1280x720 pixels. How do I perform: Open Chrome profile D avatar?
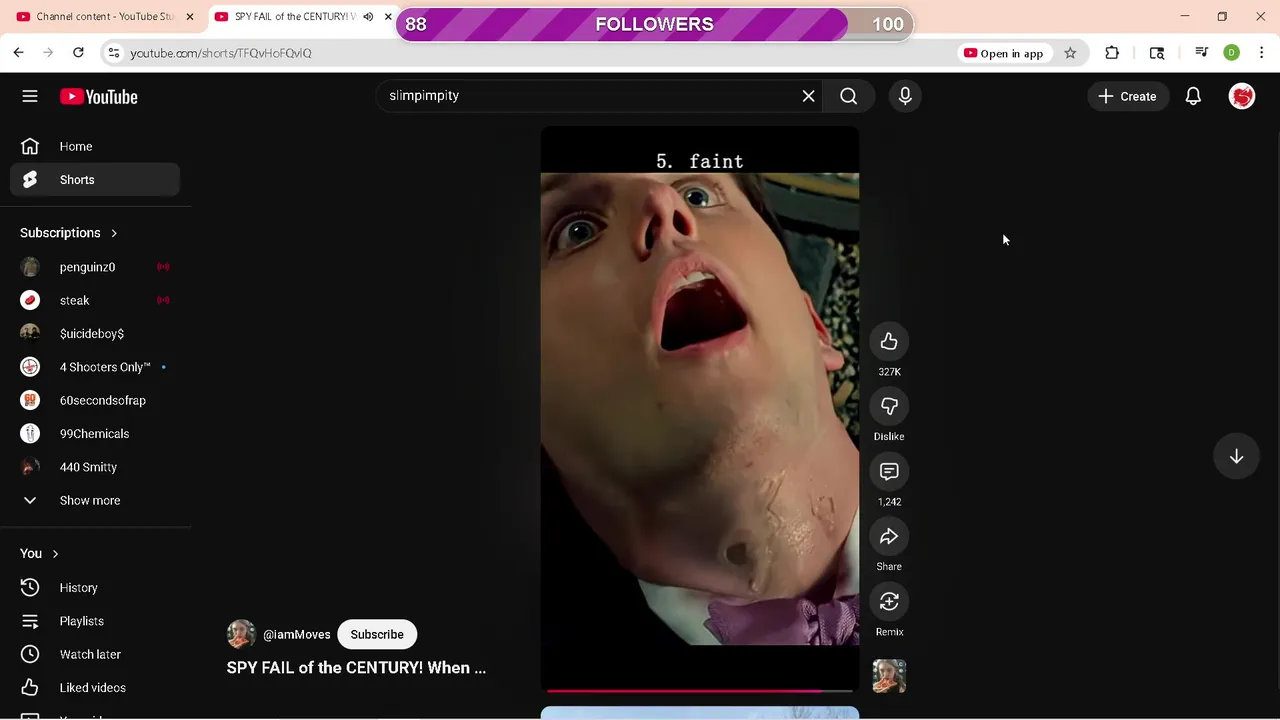[1232, 53]
